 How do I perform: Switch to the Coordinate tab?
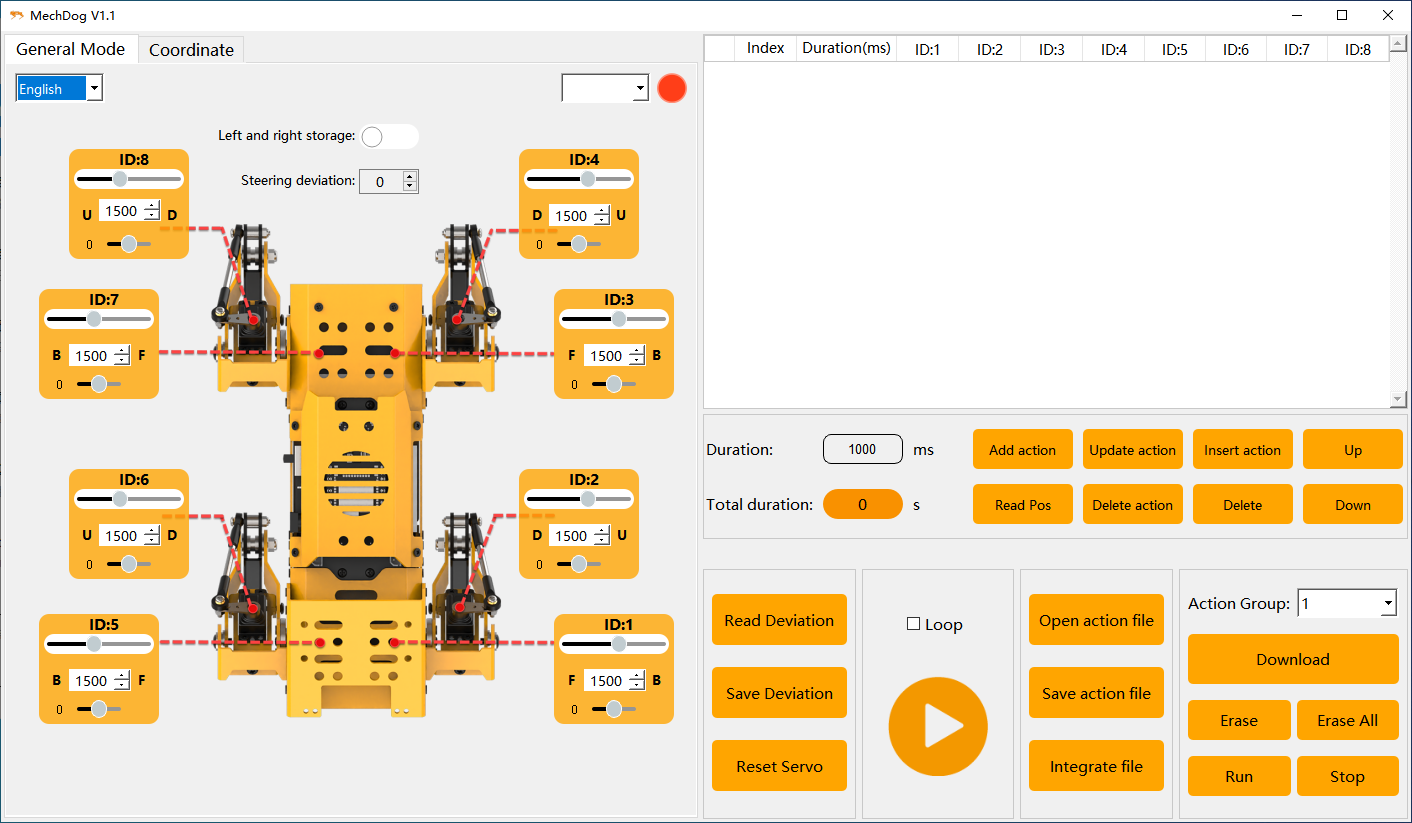(x=191, y=50)
